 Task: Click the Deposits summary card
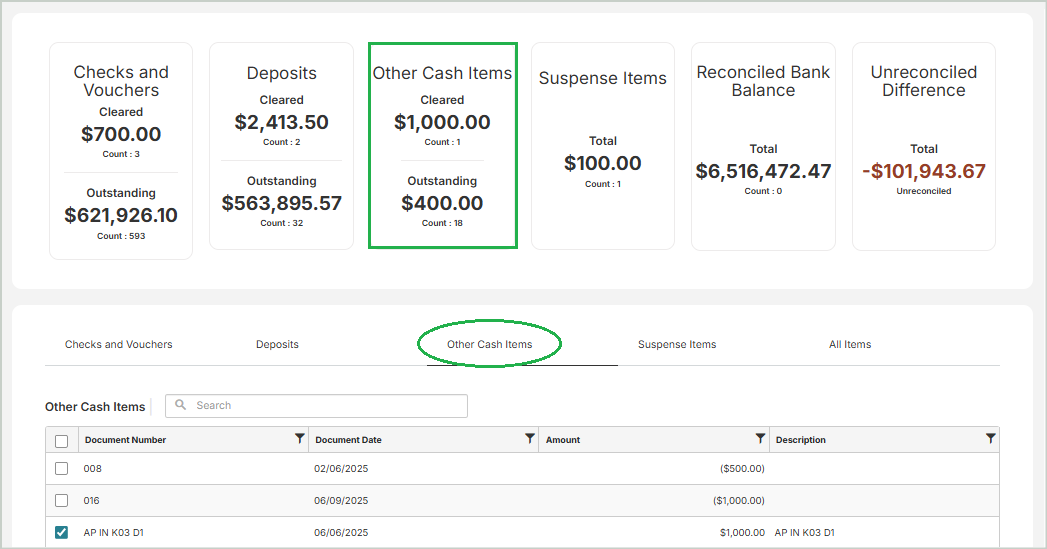(x=281, y=146)
